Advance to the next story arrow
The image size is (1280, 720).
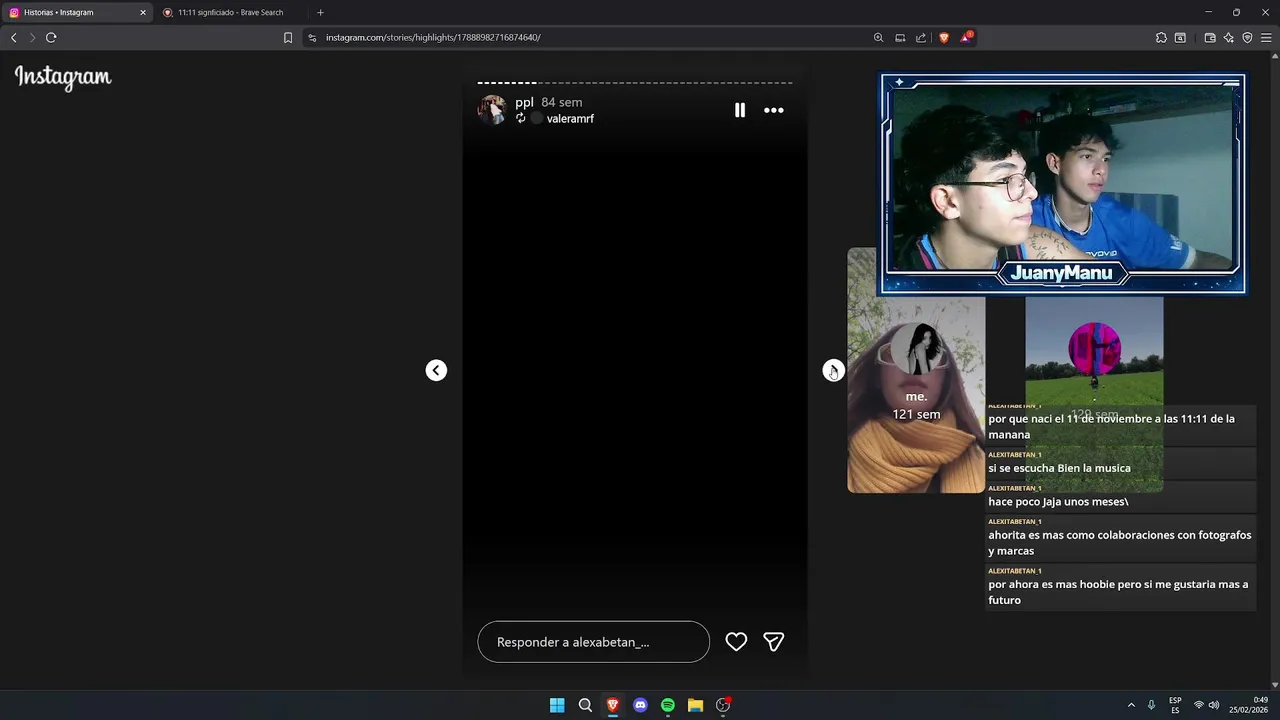[x=833, y=370]
